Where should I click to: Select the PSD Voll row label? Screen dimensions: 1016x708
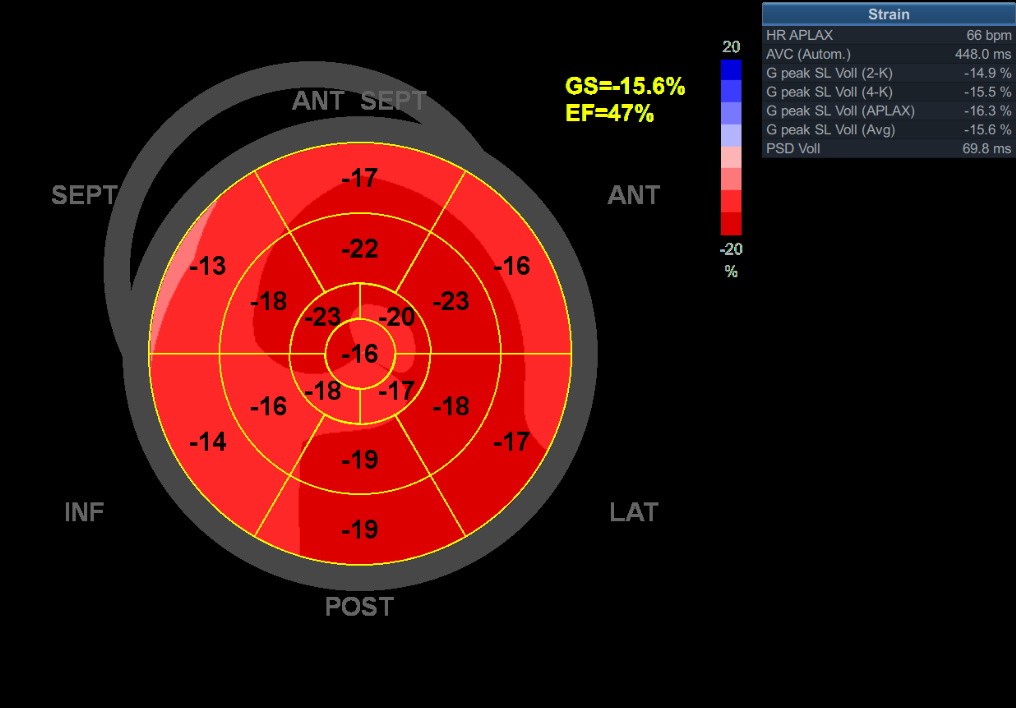pyautogui.click(x=792, y=148)
